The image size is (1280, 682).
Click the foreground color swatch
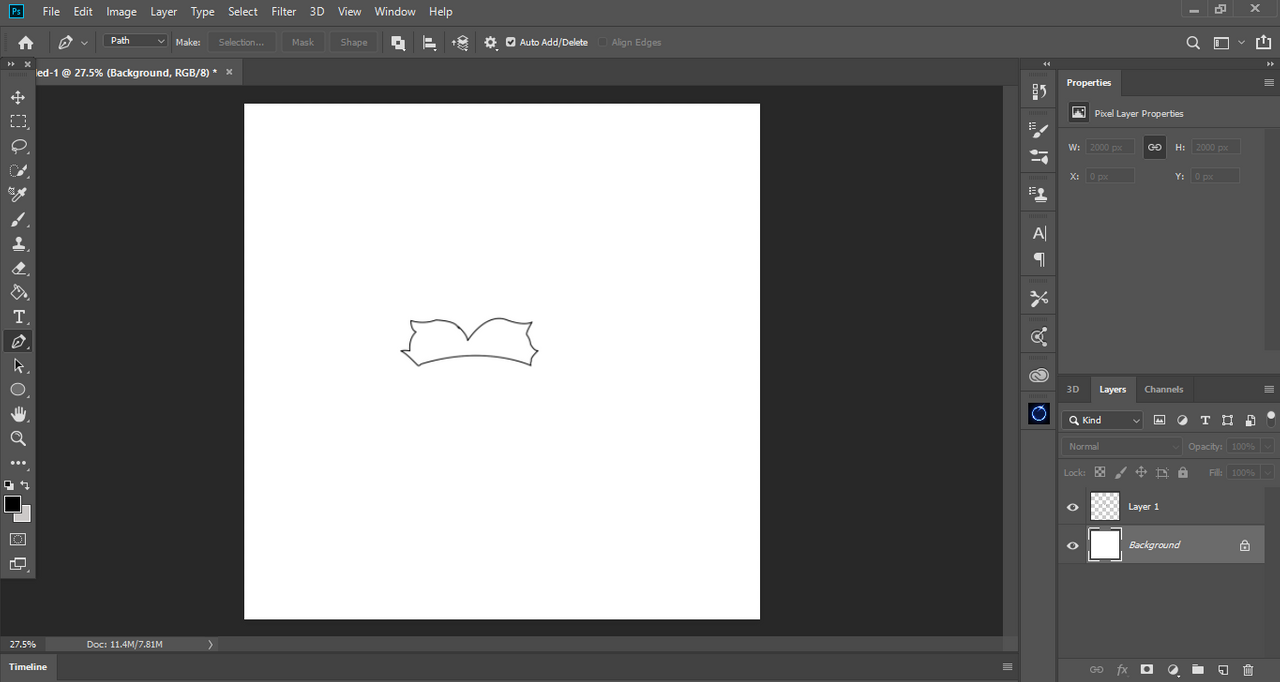12,504
